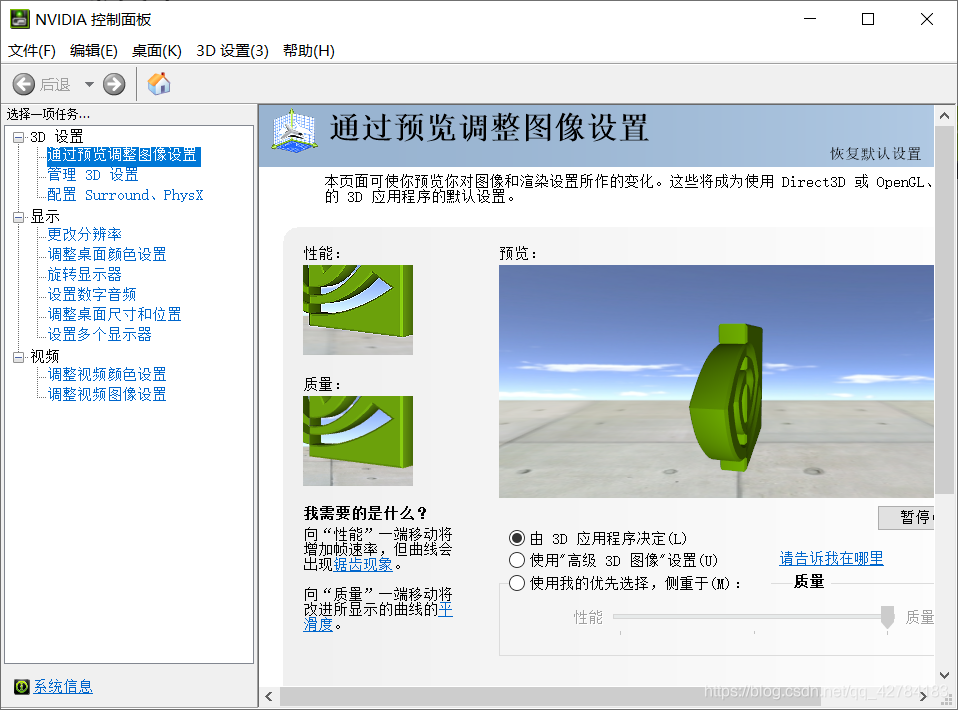
Task: Select 调整桌面尺寸和位置 in the tree
Action: [114, 315]
